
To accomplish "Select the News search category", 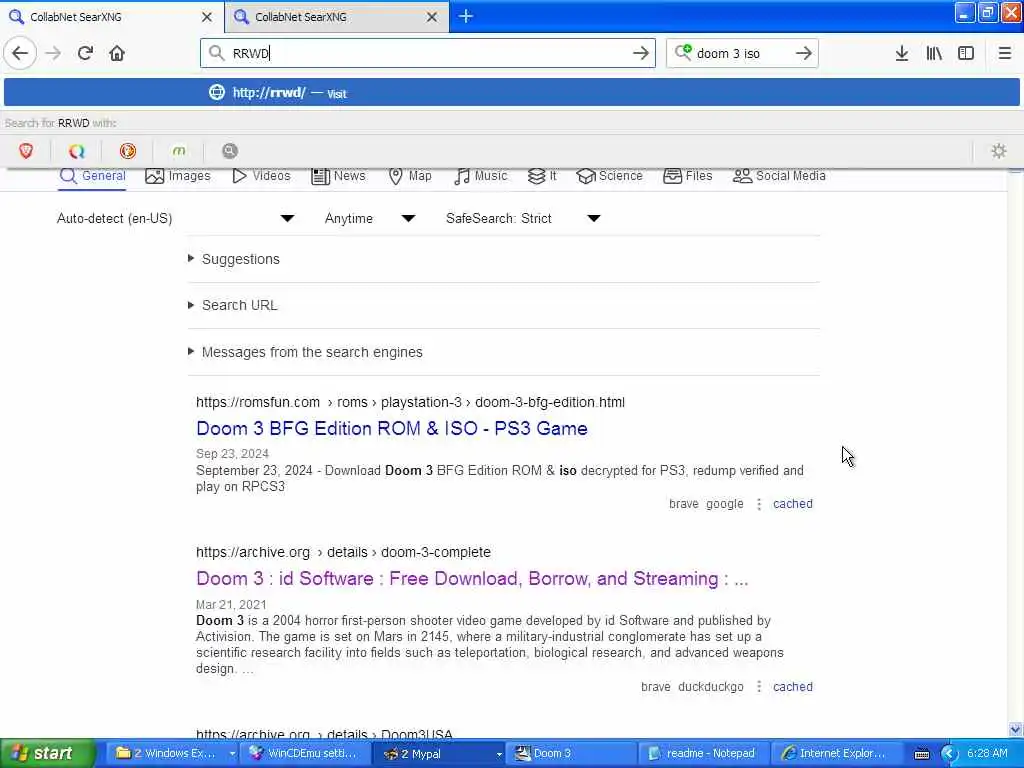I will [338, 176].
